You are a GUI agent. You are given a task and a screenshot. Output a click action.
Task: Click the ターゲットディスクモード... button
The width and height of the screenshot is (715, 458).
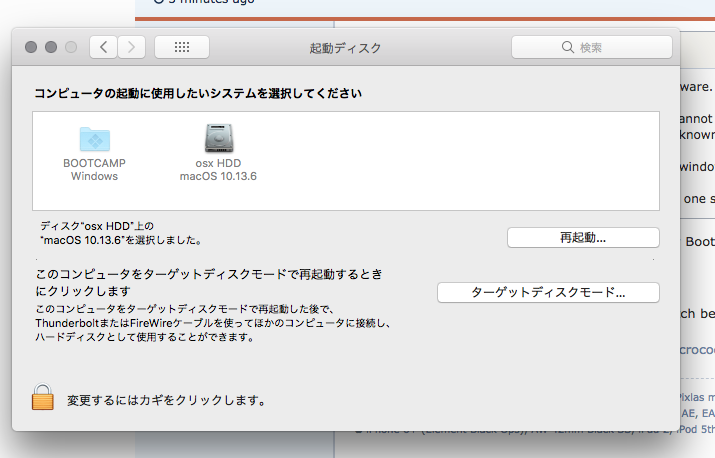pyautogui.click(x=548, y=292)
